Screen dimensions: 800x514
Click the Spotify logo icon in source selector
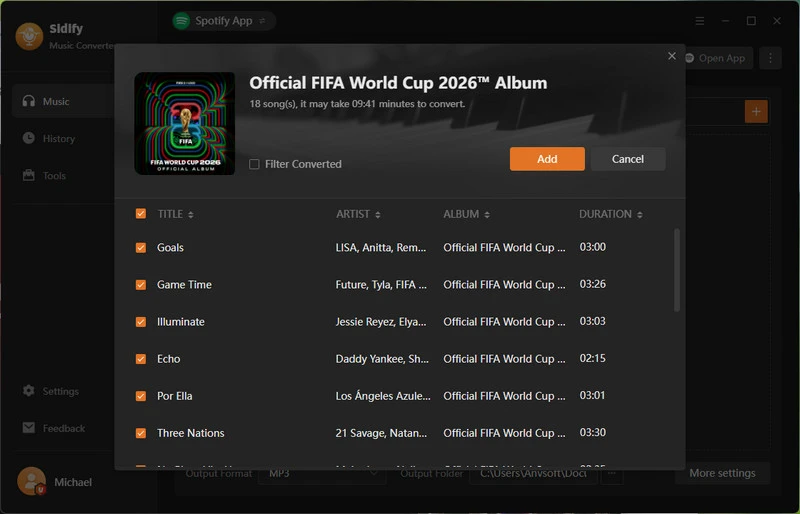tap(181, 21)
